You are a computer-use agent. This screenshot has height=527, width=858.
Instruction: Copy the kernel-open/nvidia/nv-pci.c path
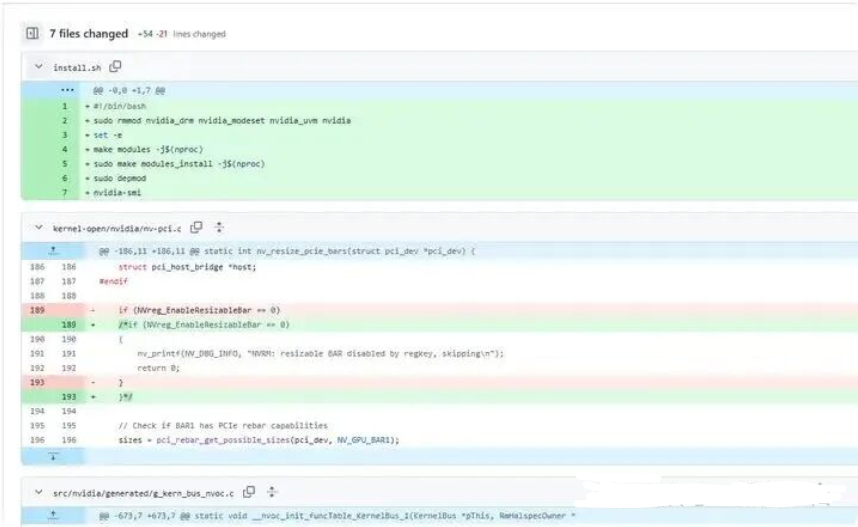(x=196, y=228)
